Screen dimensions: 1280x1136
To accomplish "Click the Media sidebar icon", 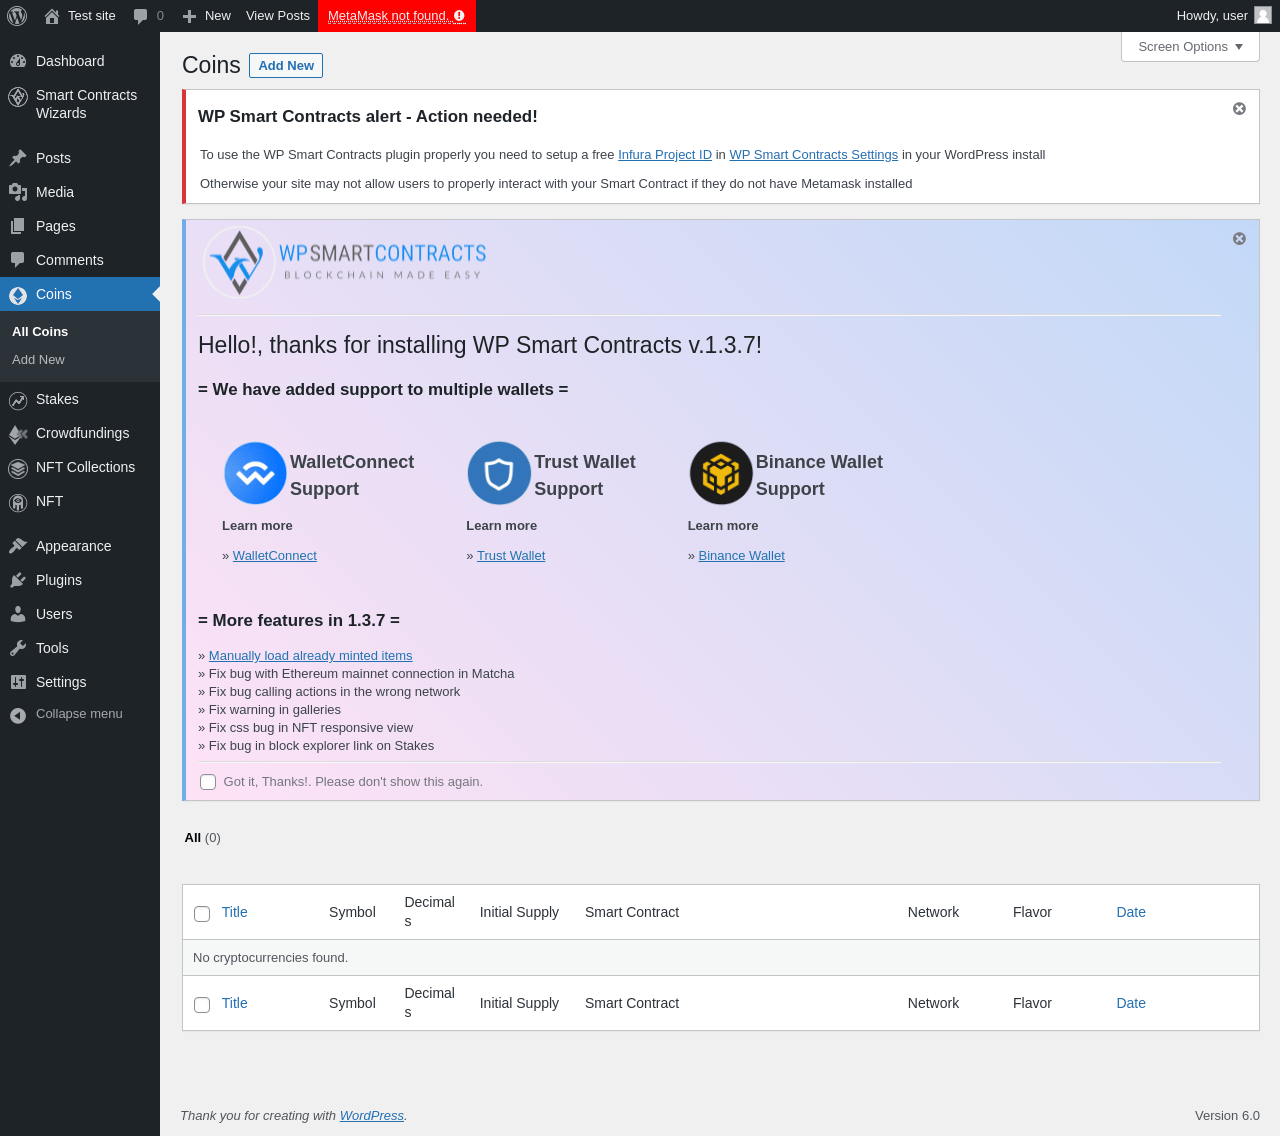I will [18, 192].
